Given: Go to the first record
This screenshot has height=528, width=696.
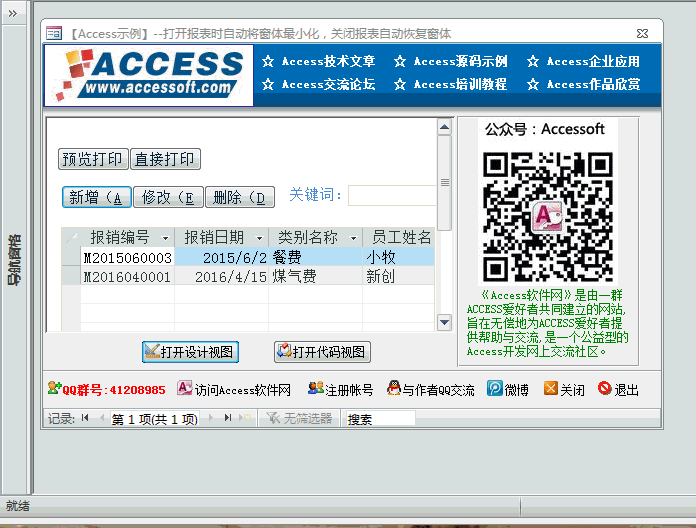Looking at the screenshot, I should click(x=85, y=418).
